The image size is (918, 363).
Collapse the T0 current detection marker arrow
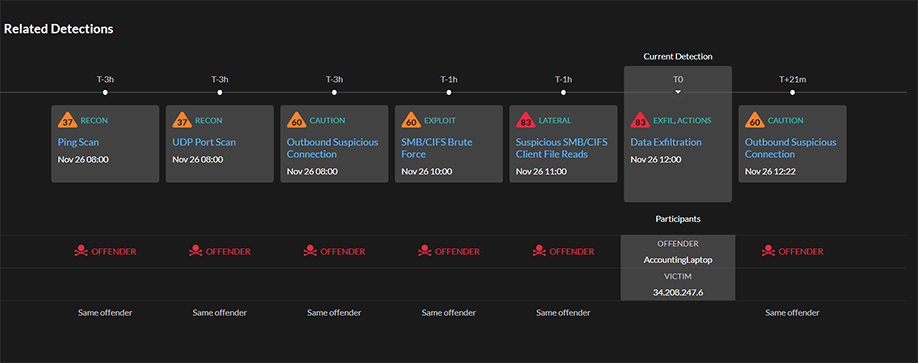coord(678,92)
